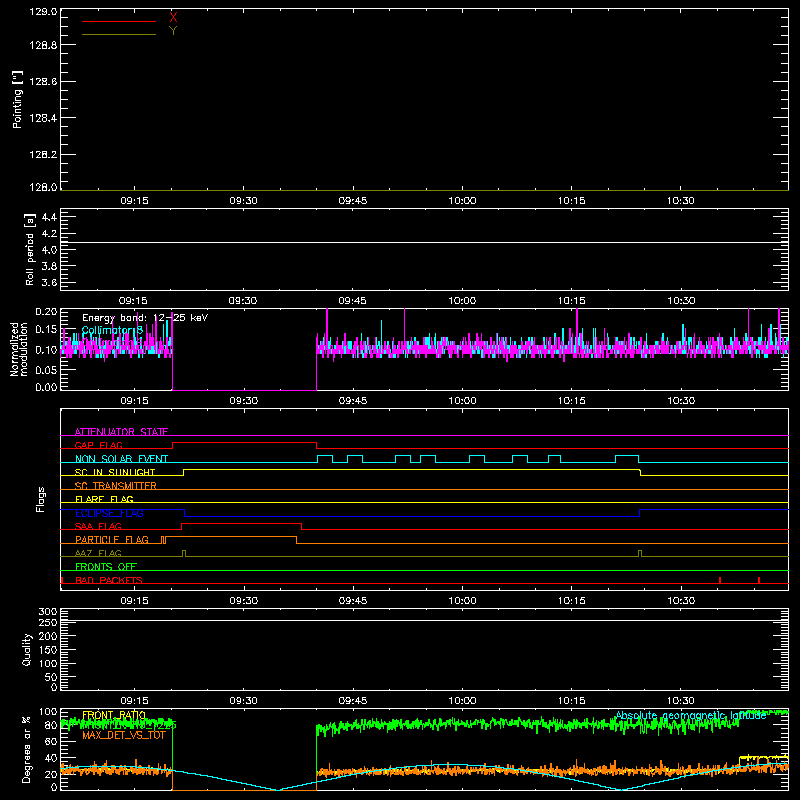Click the FLARE_FLAG label
This screenshot has width=800, height=800.
[x=104, y=499]
